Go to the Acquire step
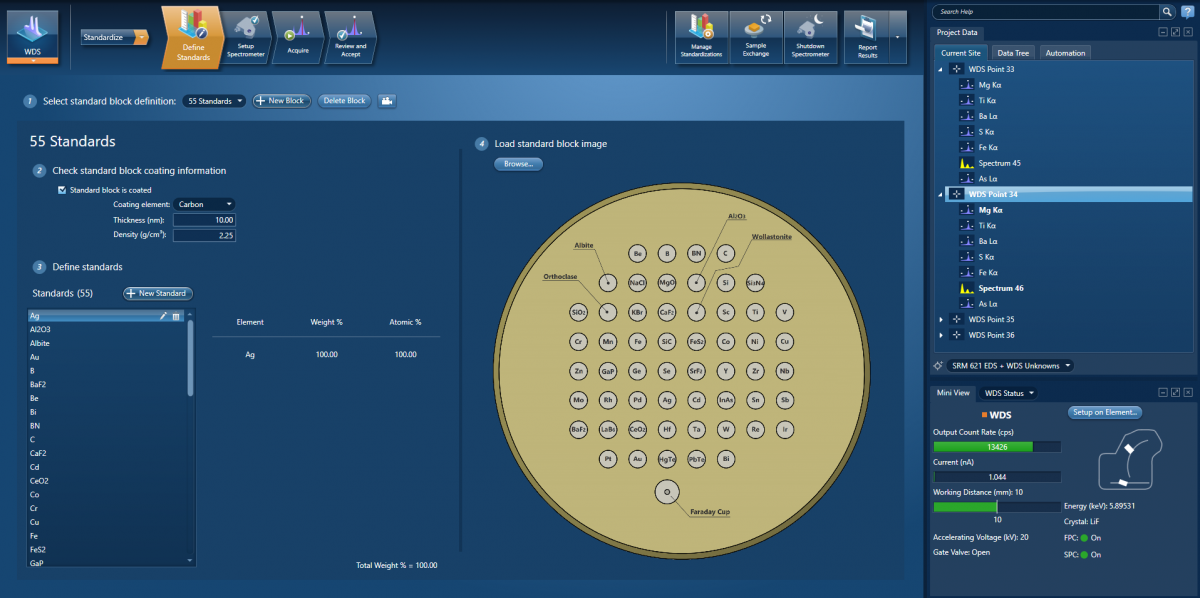 (x=297, y=36)
